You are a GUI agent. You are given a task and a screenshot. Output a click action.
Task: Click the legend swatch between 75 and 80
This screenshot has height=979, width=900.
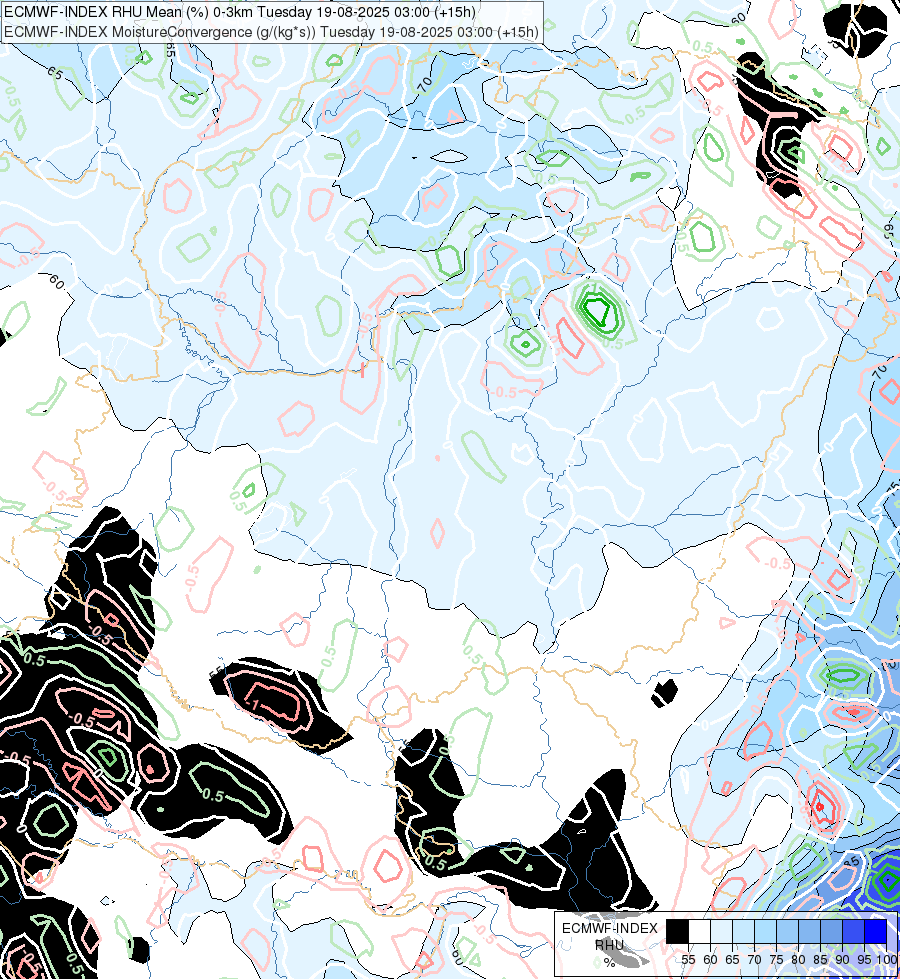tap(788, 931)
